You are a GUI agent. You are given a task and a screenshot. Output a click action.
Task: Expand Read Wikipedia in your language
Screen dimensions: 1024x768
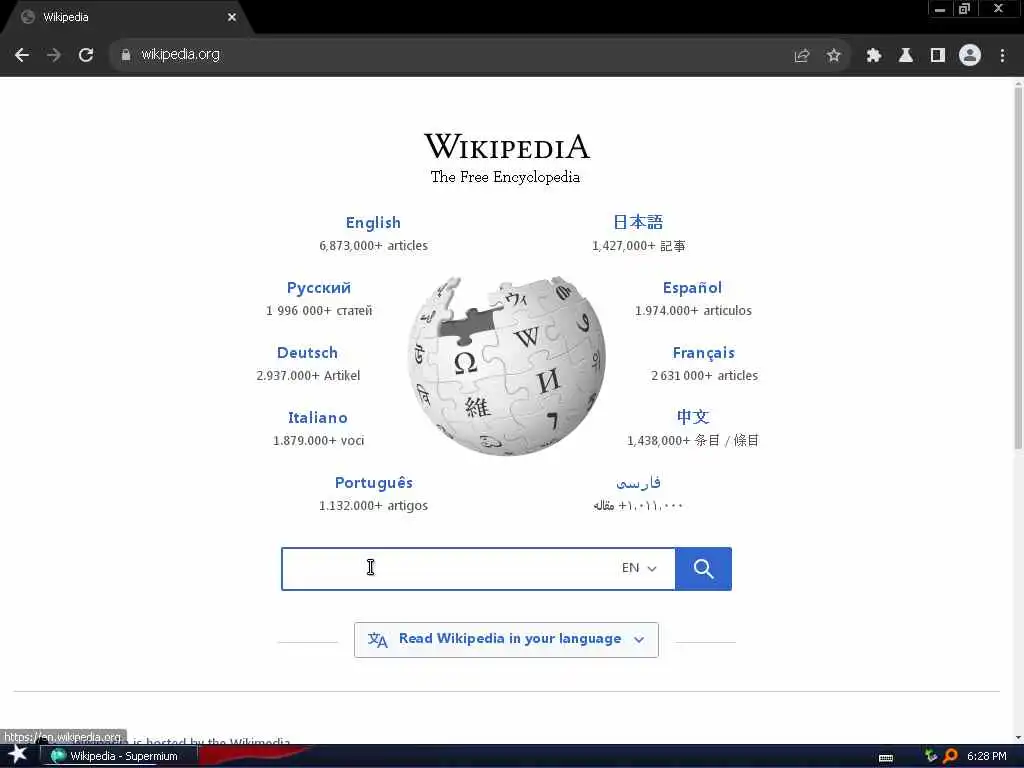point(506,639)
